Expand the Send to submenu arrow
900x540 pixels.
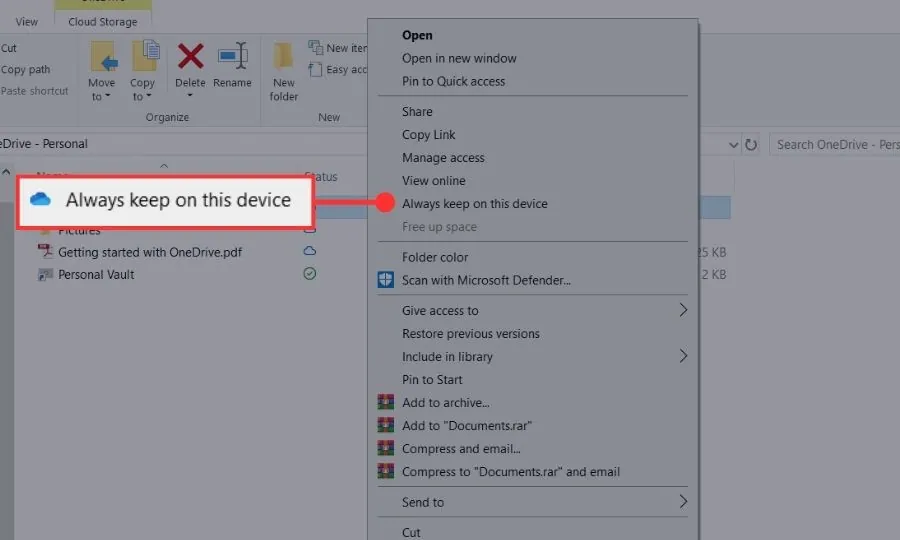pyautogui.click(x=682, y=502)
